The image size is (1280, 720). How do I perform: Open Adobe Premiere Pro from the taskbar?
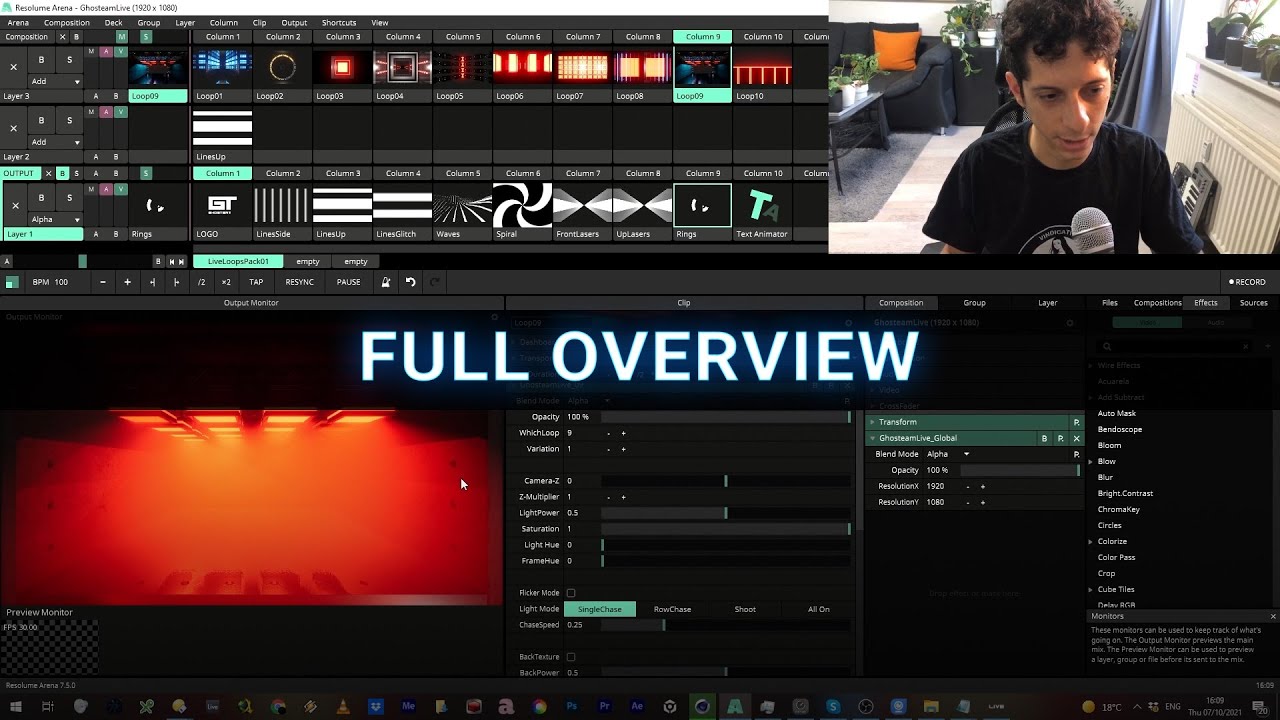coord(604,706)
